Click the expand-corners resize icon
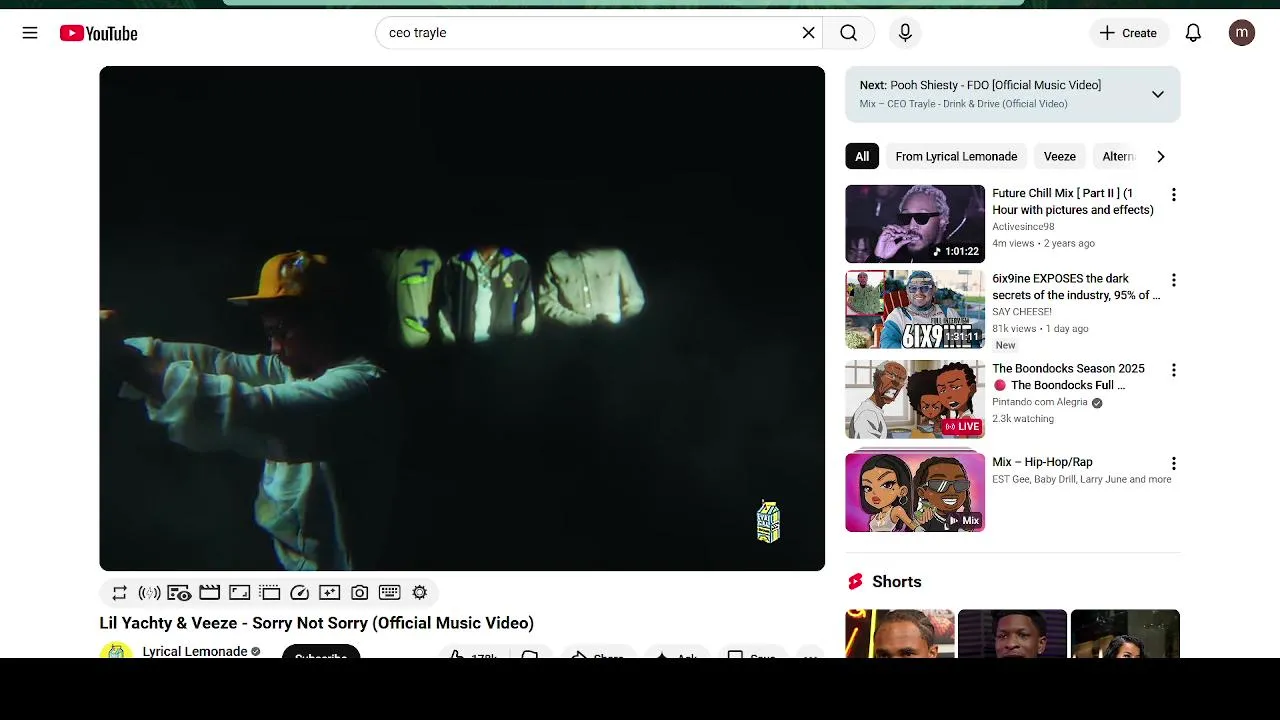1280x720 pixels. coord(239,593)
